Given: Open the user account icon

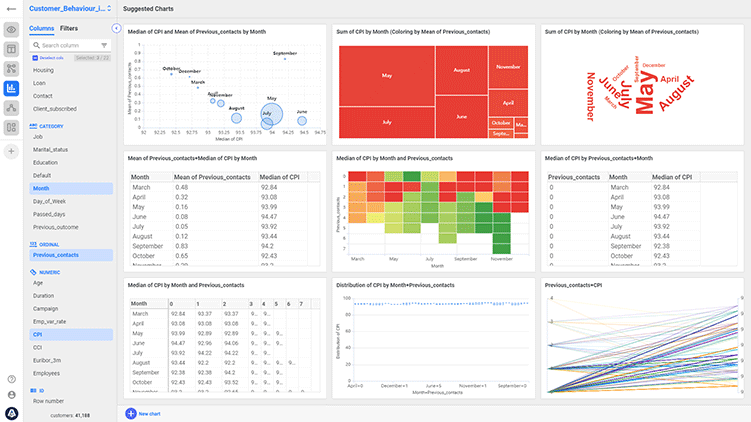Looking at the screenshot, I should (x=11, y=395).
